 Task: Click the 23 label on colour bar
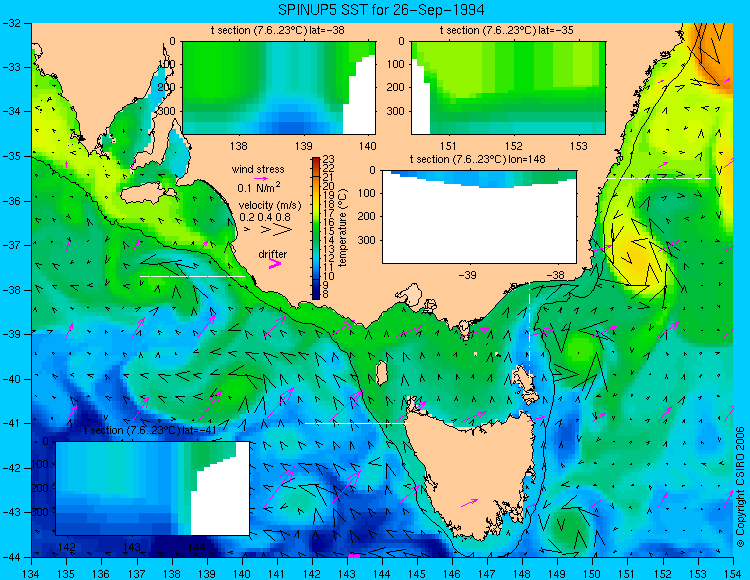329,159
